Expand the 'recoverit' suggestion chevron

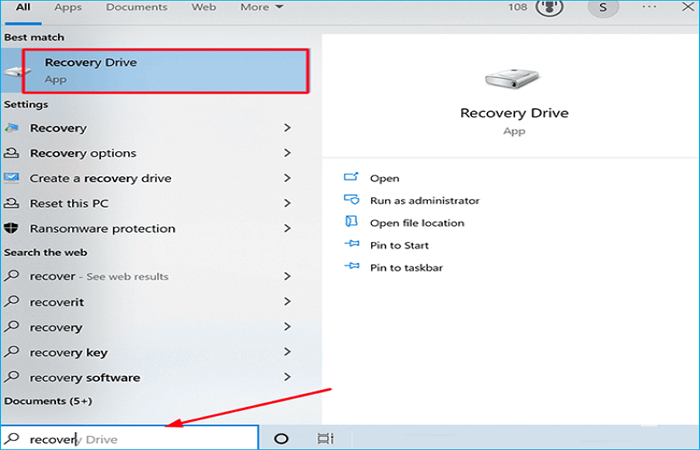[288, 302]
